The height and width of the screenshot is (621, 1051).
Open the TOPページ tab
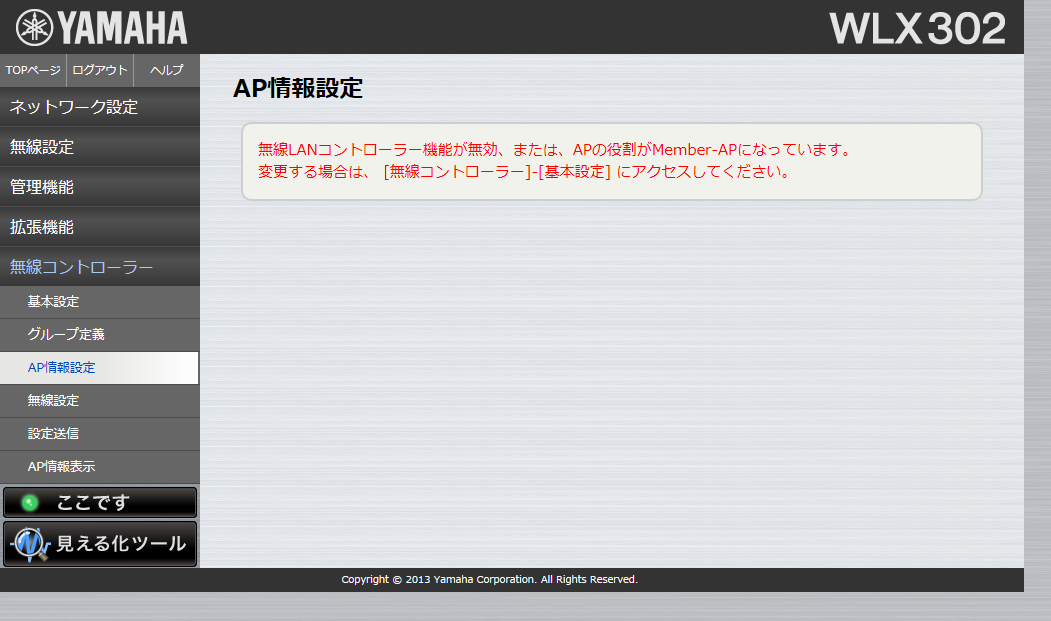33,70
